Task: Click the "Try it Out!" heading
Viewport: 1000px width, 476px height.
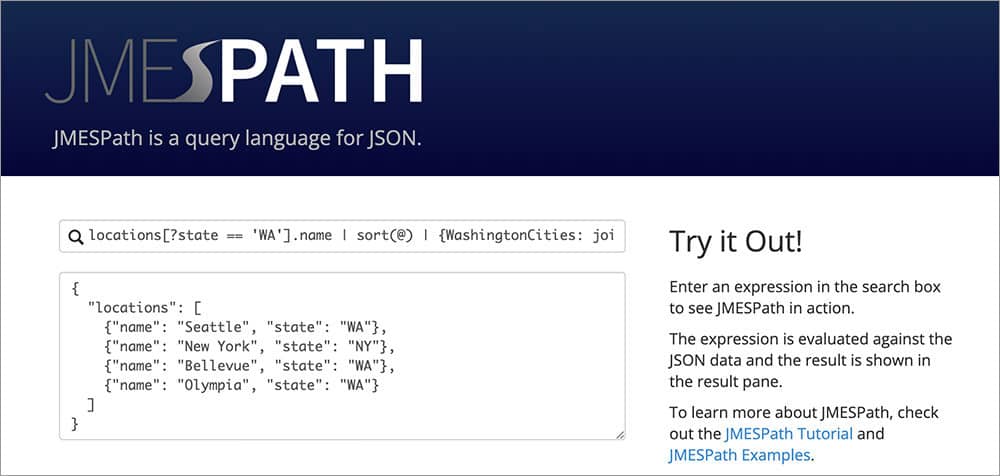Action: tap(735, 242)
